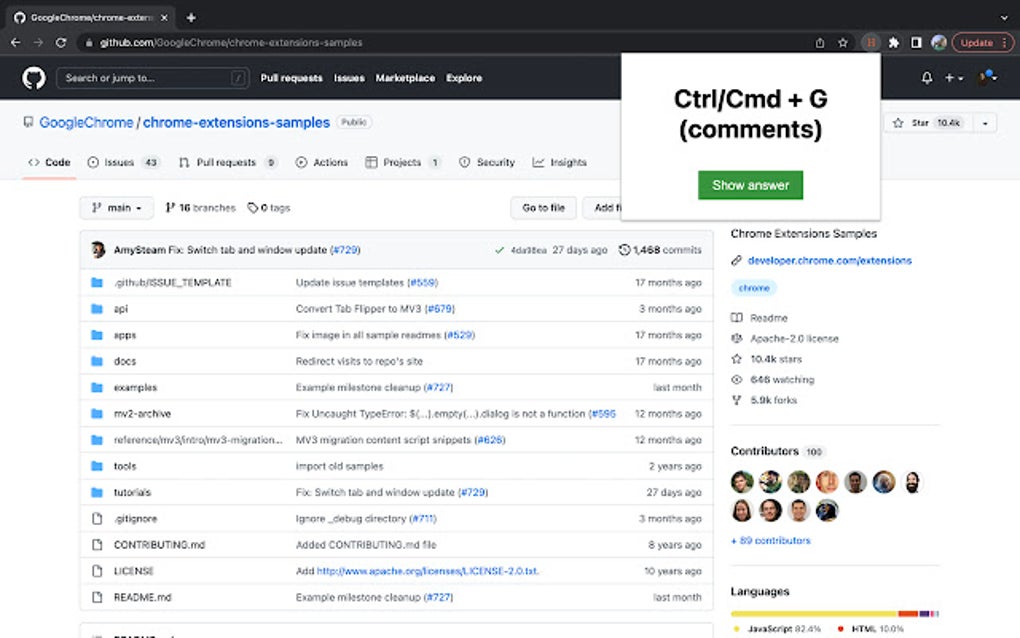This screenshot has height=638, width=1020.
Task: Focus the Search or jump to field
Action: 153,78
